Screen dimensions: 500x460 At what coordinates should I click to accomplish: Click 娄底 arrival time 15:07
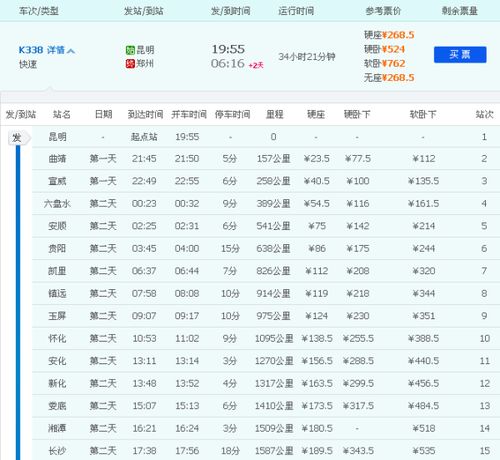[144, 406]
